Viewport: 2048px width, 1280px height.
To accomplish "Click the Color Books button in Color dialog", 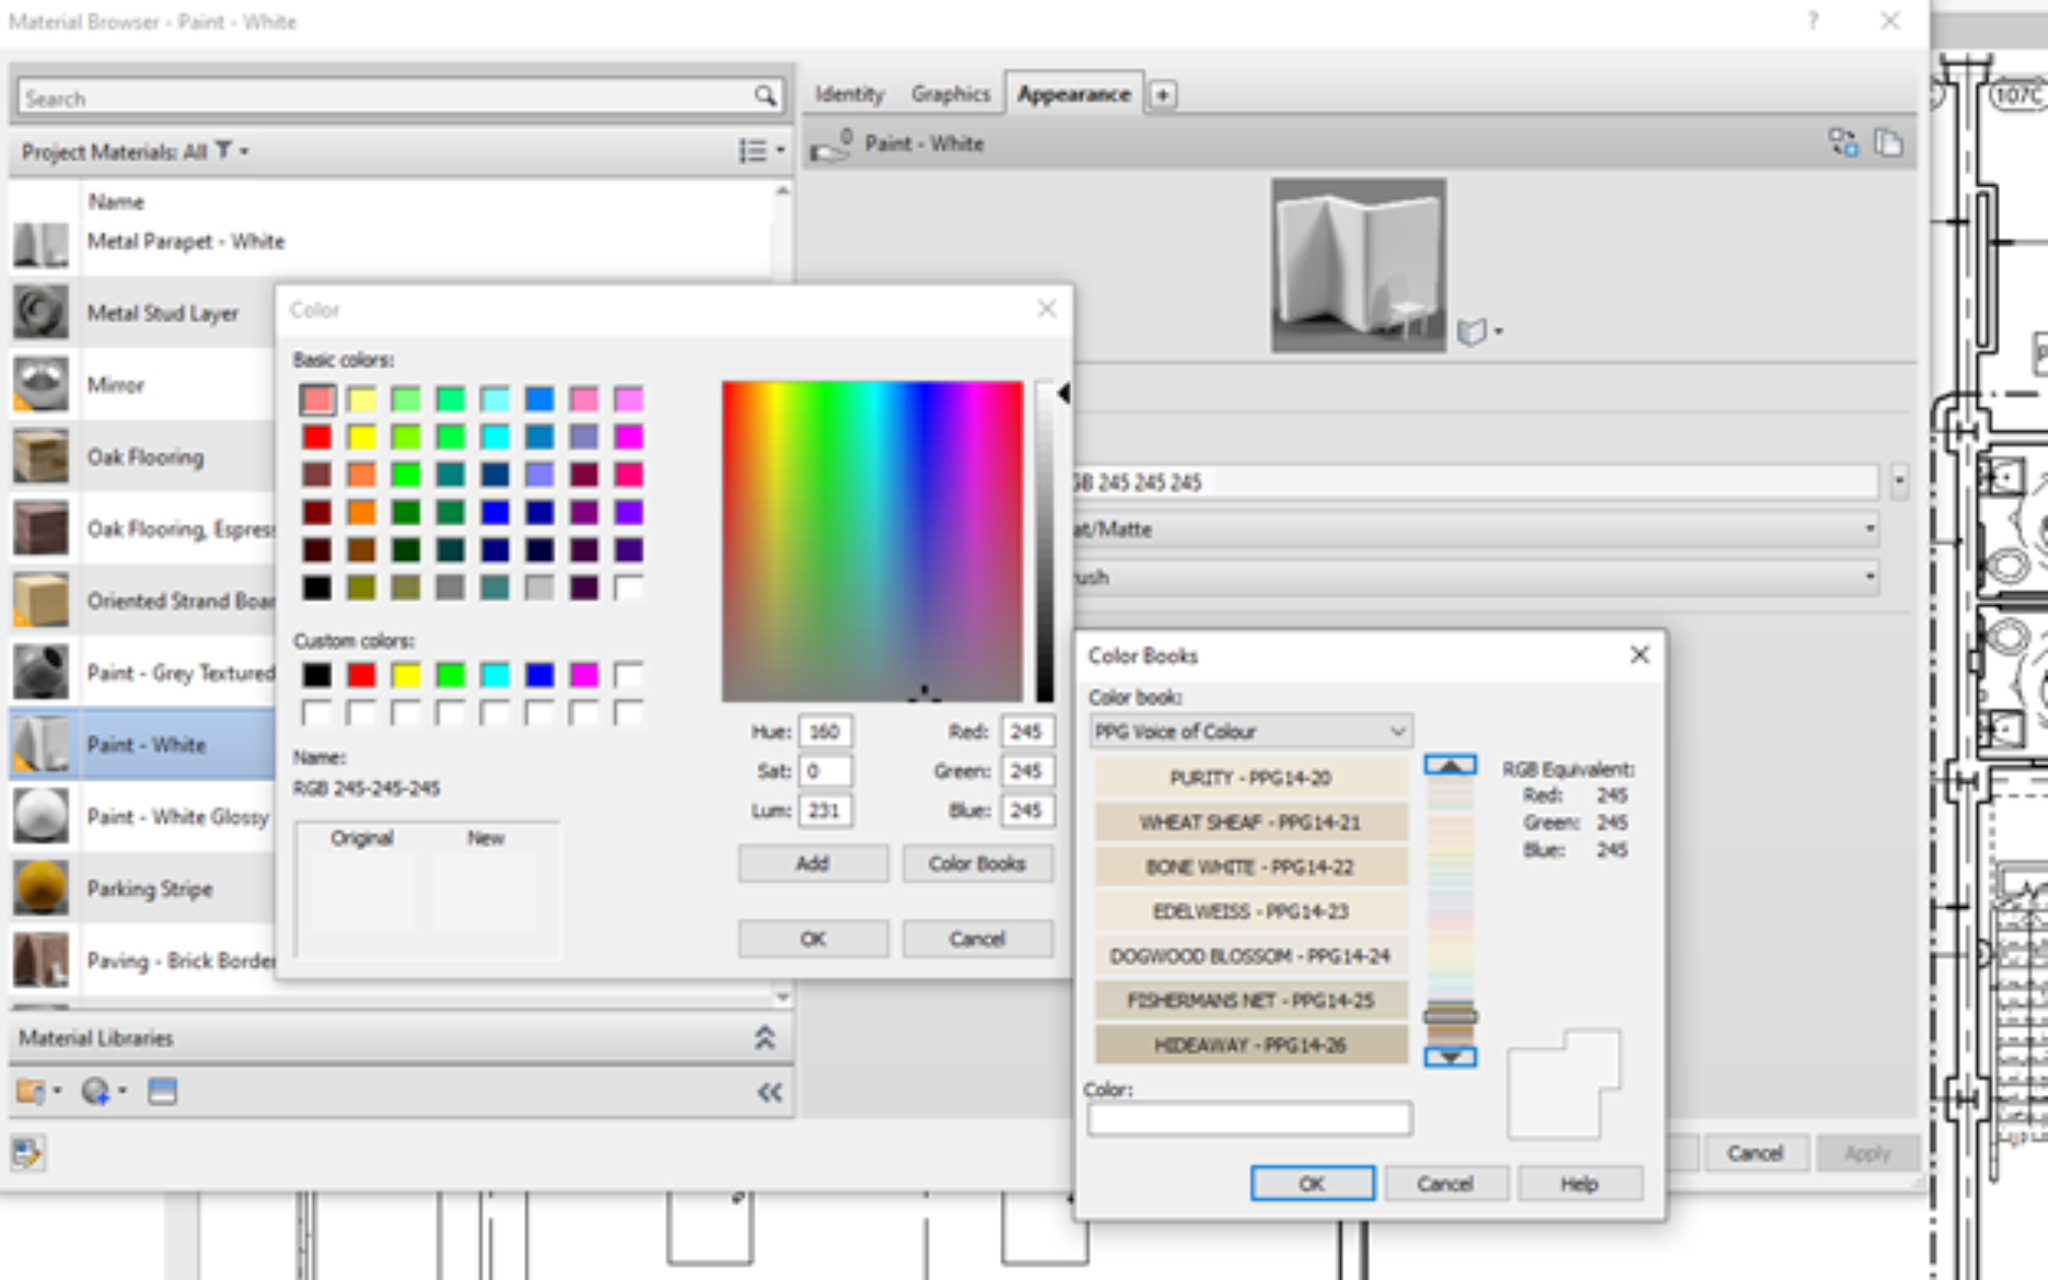I will click(977, 863).
